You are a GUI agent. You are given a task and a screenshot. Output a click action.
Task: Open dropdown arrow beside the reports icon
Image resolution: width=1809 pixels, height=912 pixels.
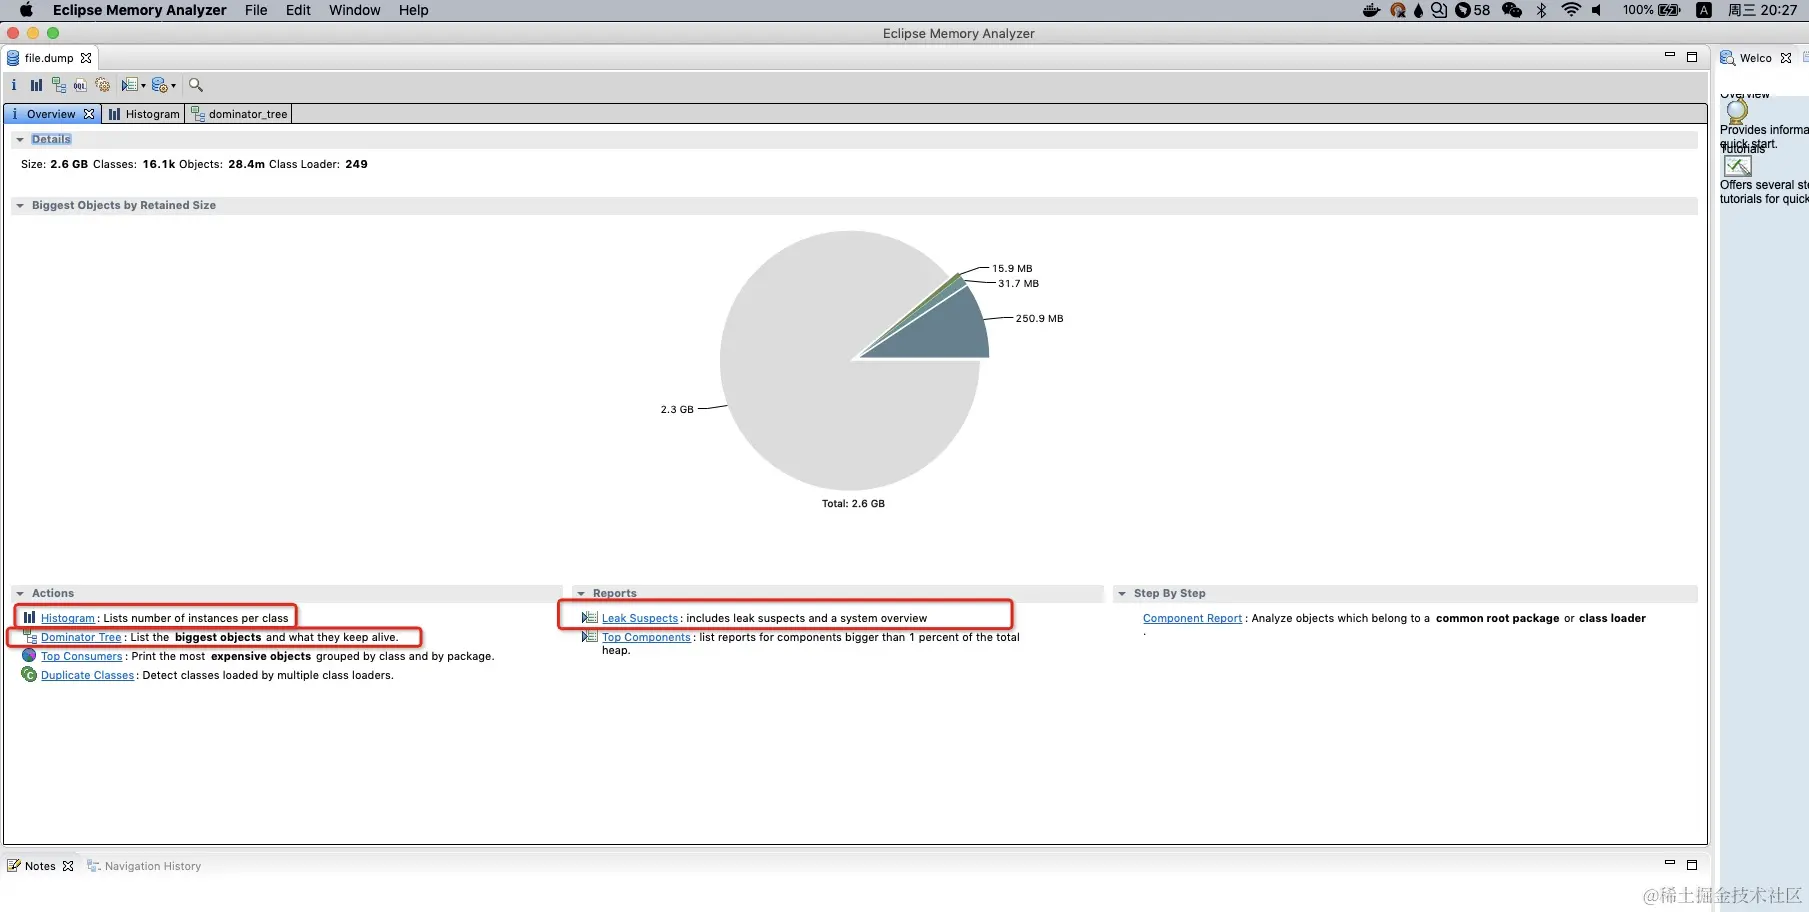pyautogui.click(x=143, y=86)
